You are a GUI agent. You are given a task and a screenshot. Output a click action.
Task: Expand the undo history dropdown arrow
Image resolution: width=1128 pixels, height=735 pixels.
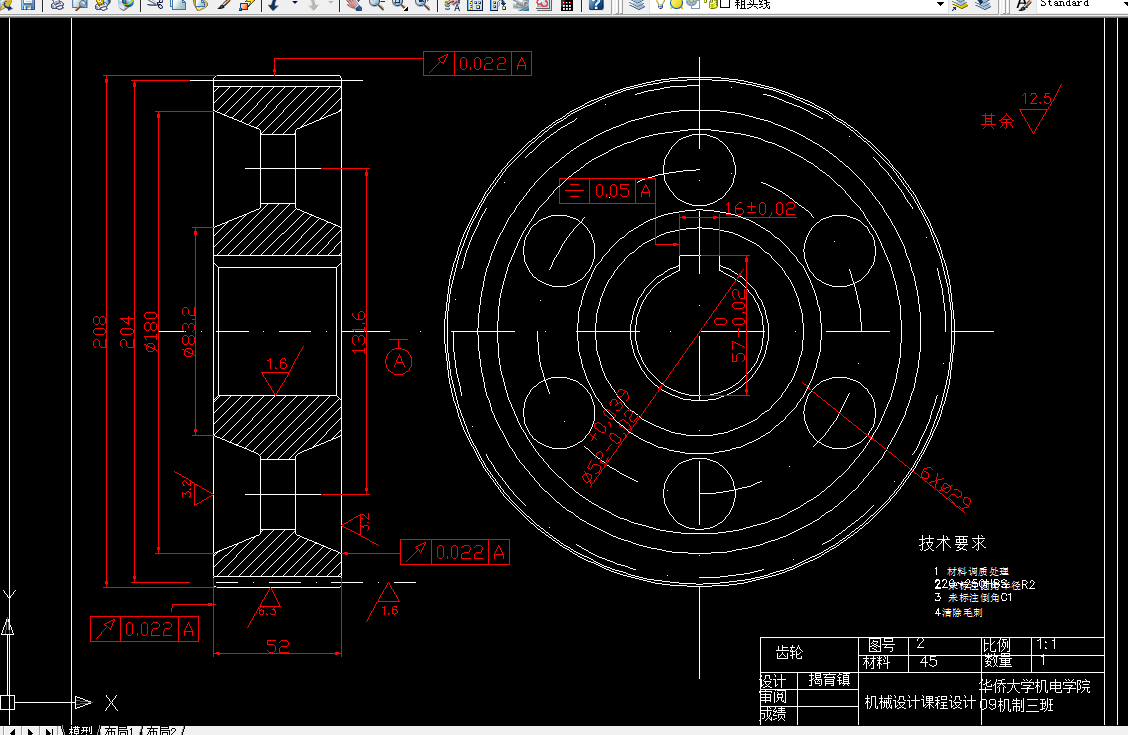pos(295,4)
